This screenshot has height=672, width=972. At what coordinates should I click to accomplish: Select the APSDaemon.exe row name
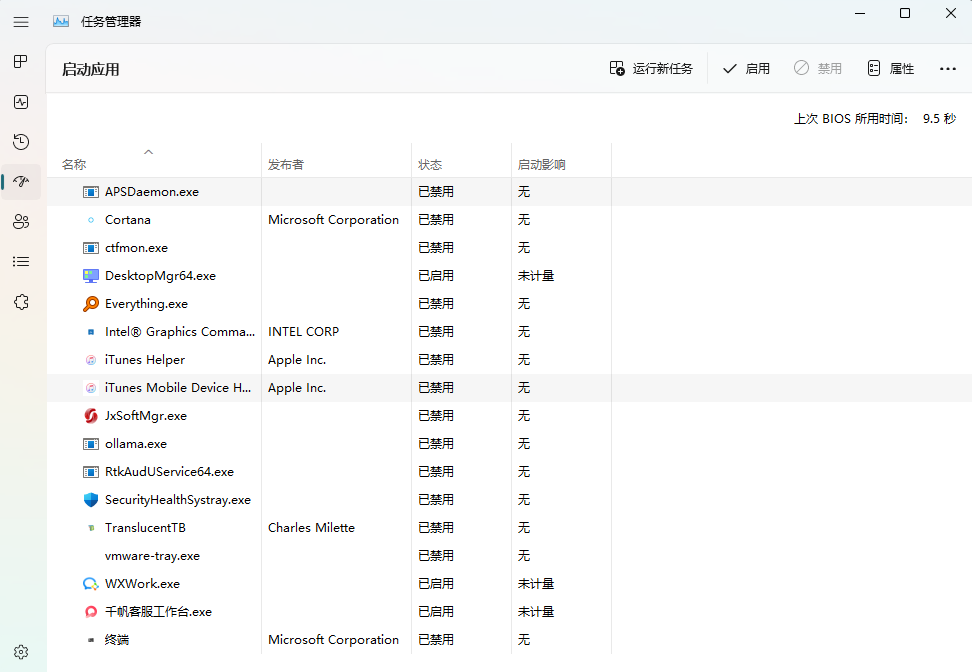pyautogui.click(x=152, y=192)
